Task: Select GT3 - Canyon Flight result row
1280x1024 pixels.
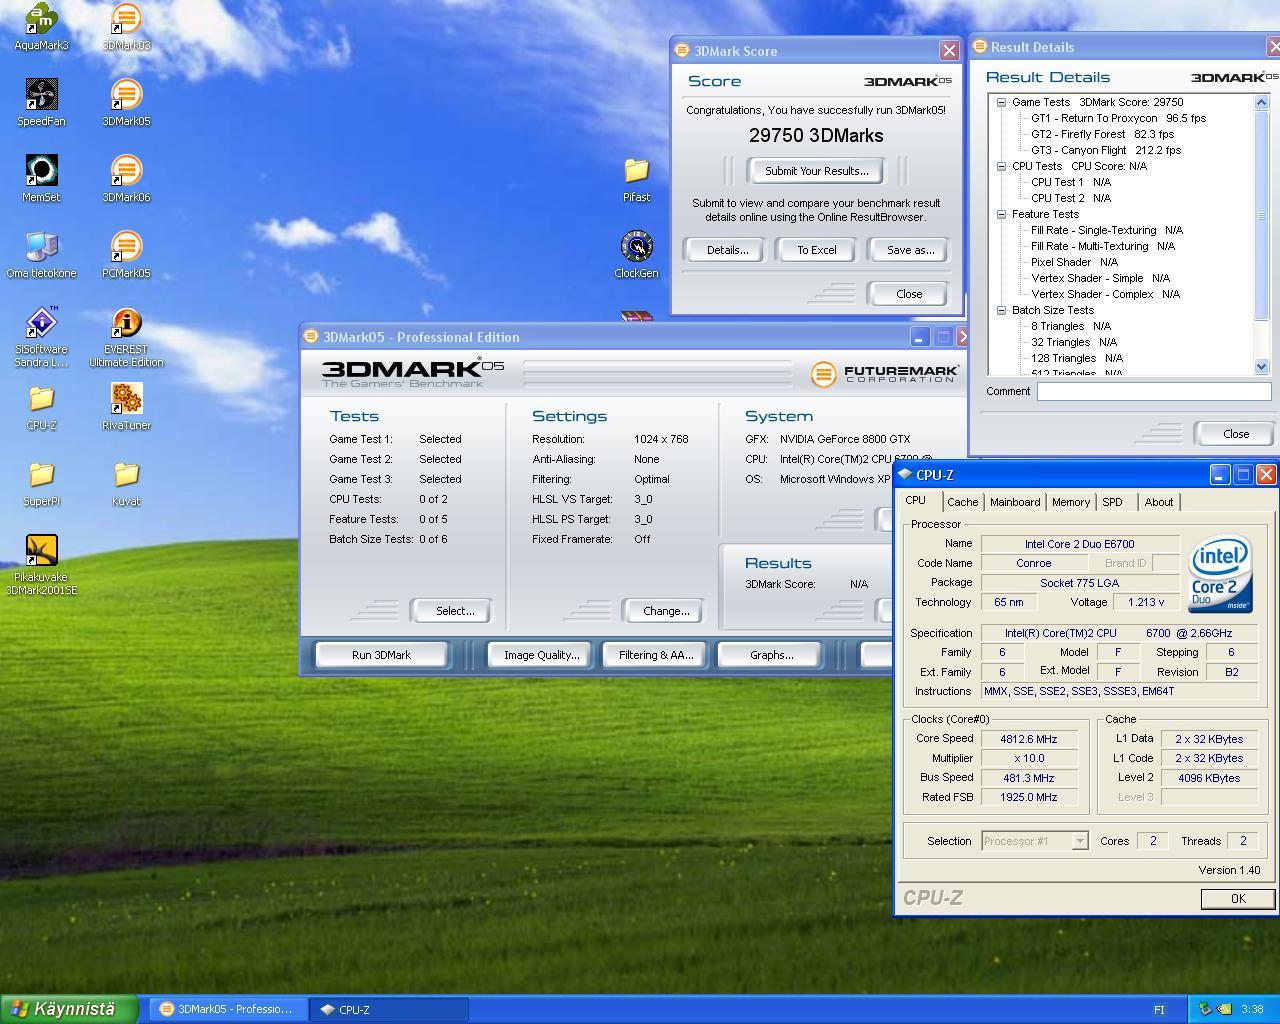Action: click(x=1106, y=150)
